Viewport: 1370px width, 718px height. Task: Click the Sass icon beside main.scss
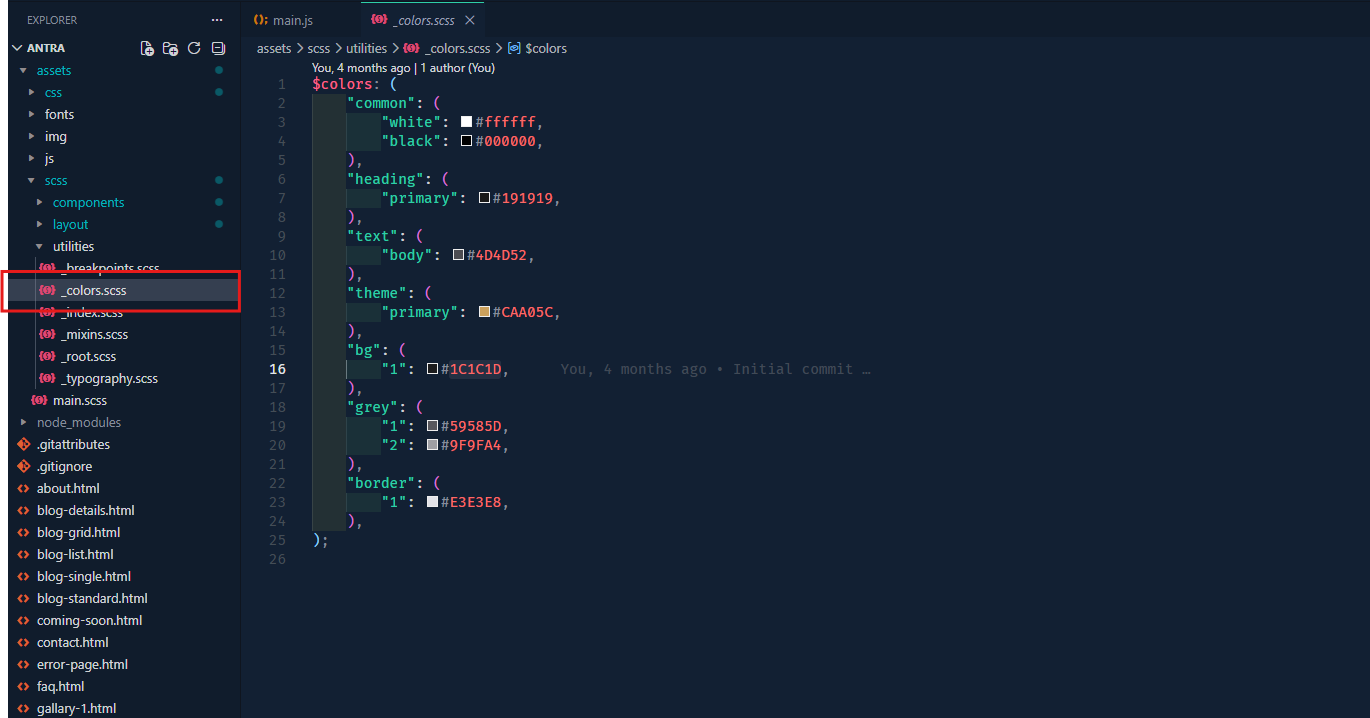(39, 400)
